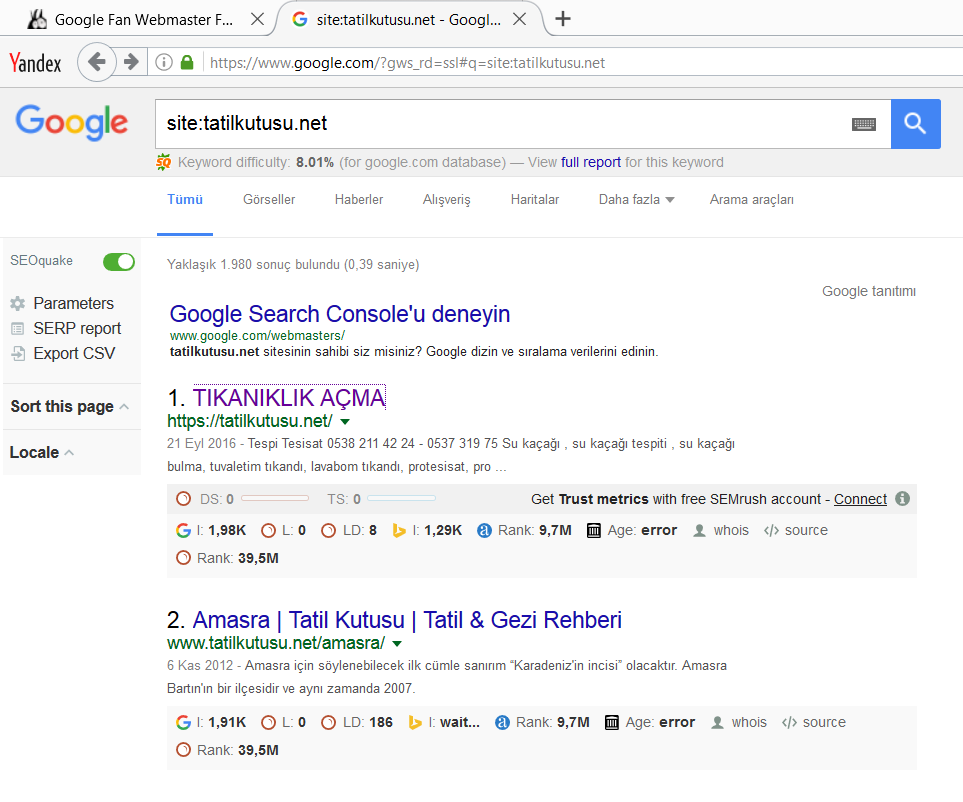Image resolution: width=963 pixels, height=802 pixels.
Task: Click Export CSV in SEOquake sidebar
Action: coord(74,354)
